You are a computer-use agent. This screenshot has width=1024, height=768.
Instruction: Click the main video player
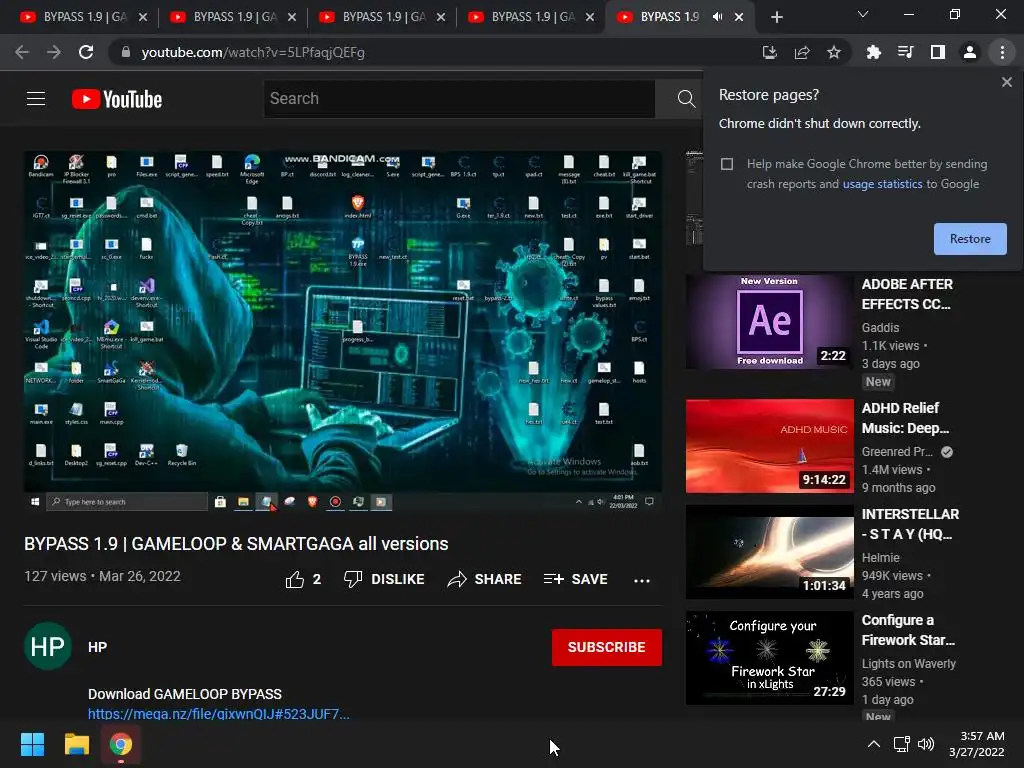[x=343, y=331]
